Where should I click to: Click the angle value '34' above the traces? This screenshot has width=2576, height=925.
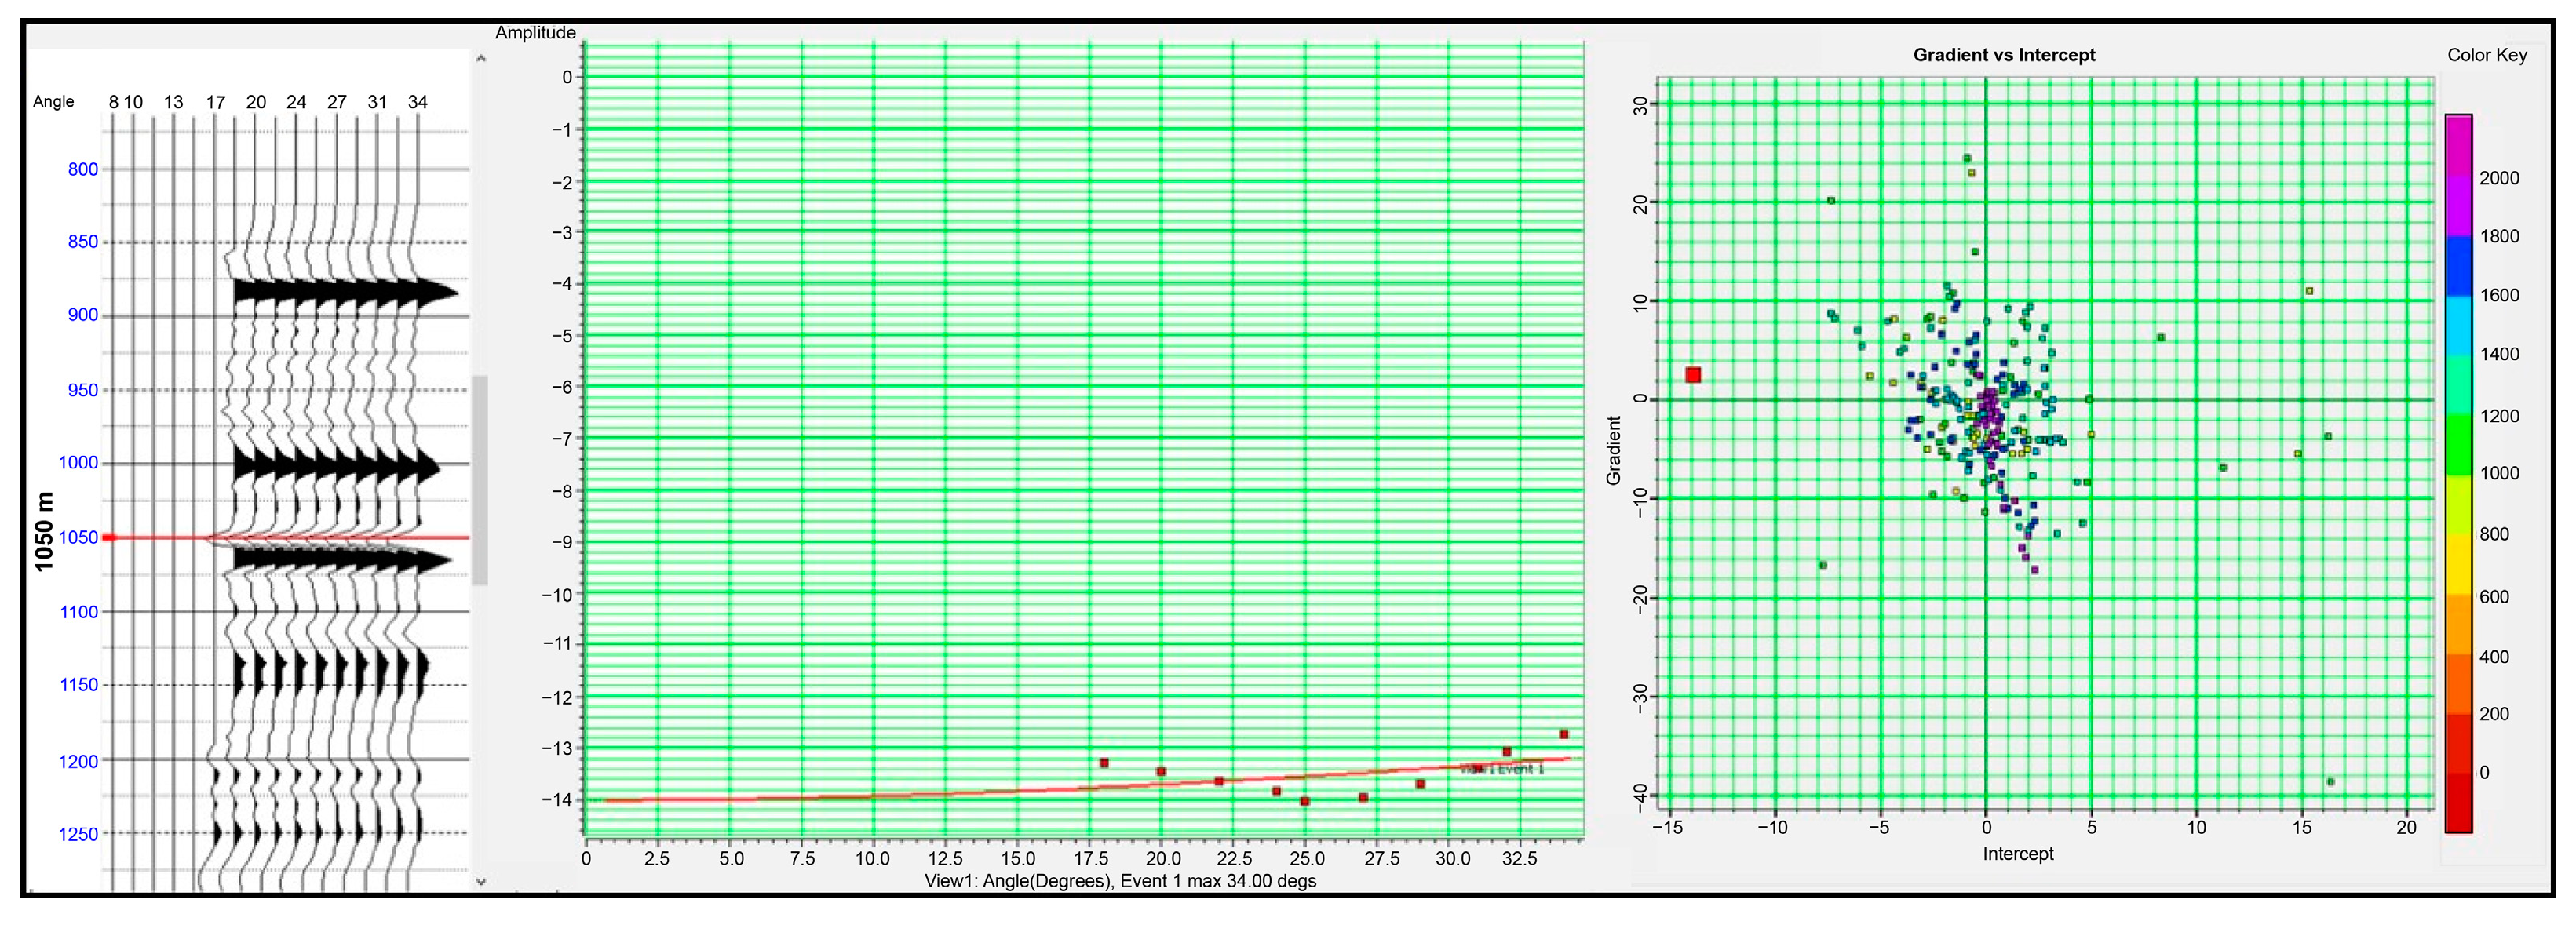[x=417, y=102]
